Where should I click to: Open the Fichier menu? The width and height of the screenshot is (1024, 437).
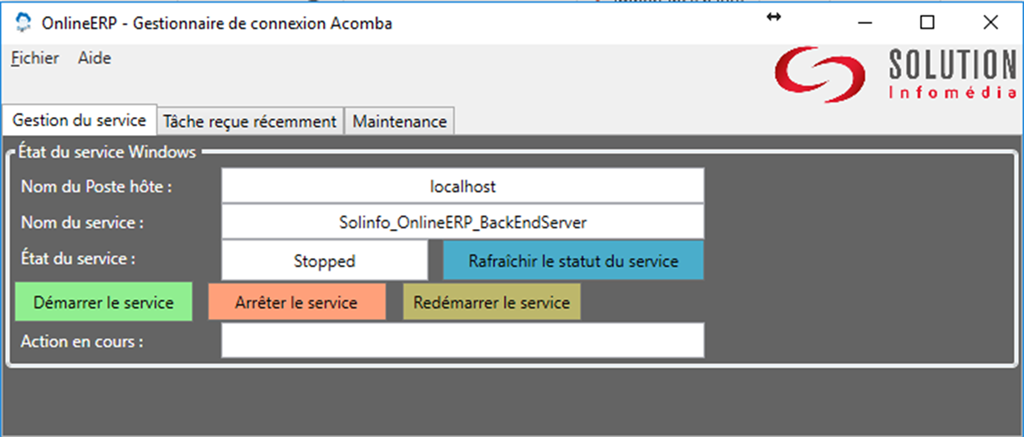pyautogui.click(x=35, y=58)
